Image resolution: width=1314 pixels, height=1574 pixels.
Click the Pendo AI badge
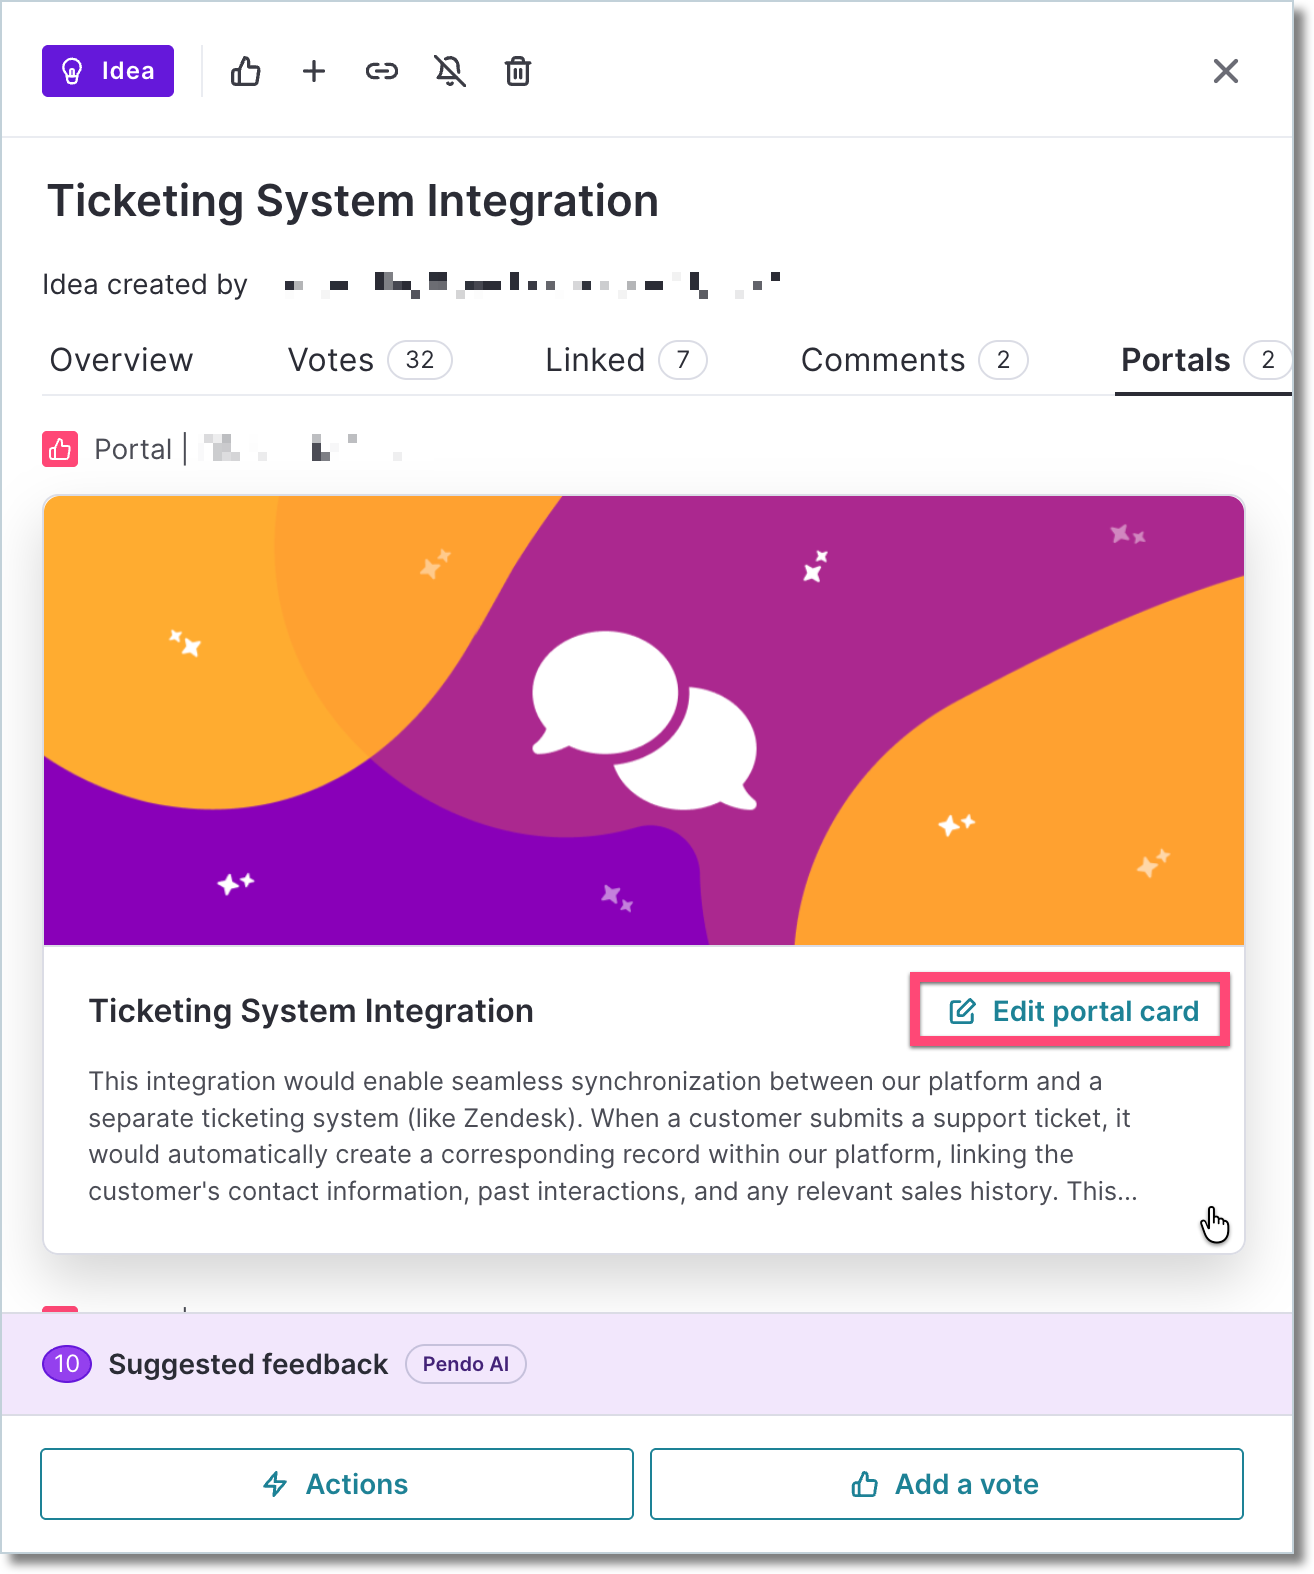click(x=466, y=1364)
